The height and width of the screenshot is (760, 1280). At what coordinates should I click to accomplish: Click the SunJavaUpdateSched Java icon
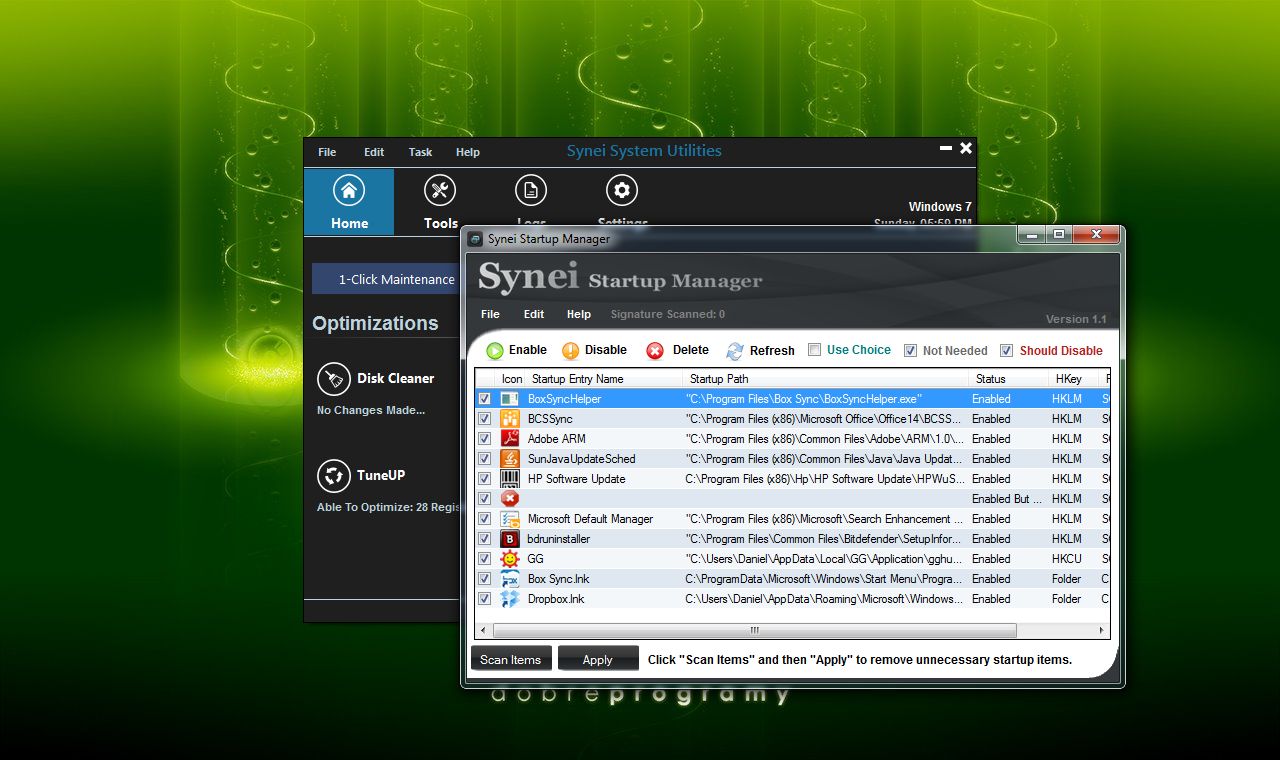[510, 459]
